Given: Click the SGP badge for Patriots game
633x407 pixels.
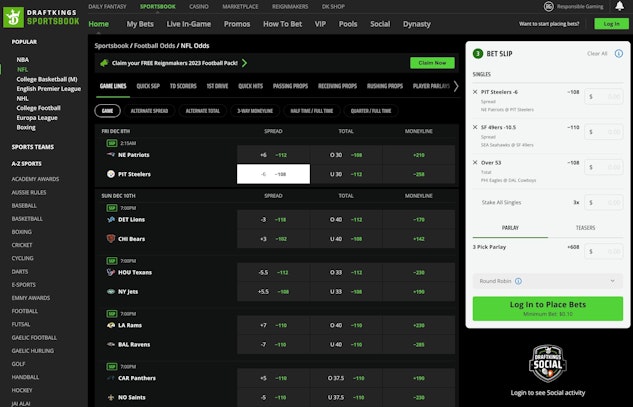Looking at the screenshot, I should pyautogui.click(x=111, y=143).
